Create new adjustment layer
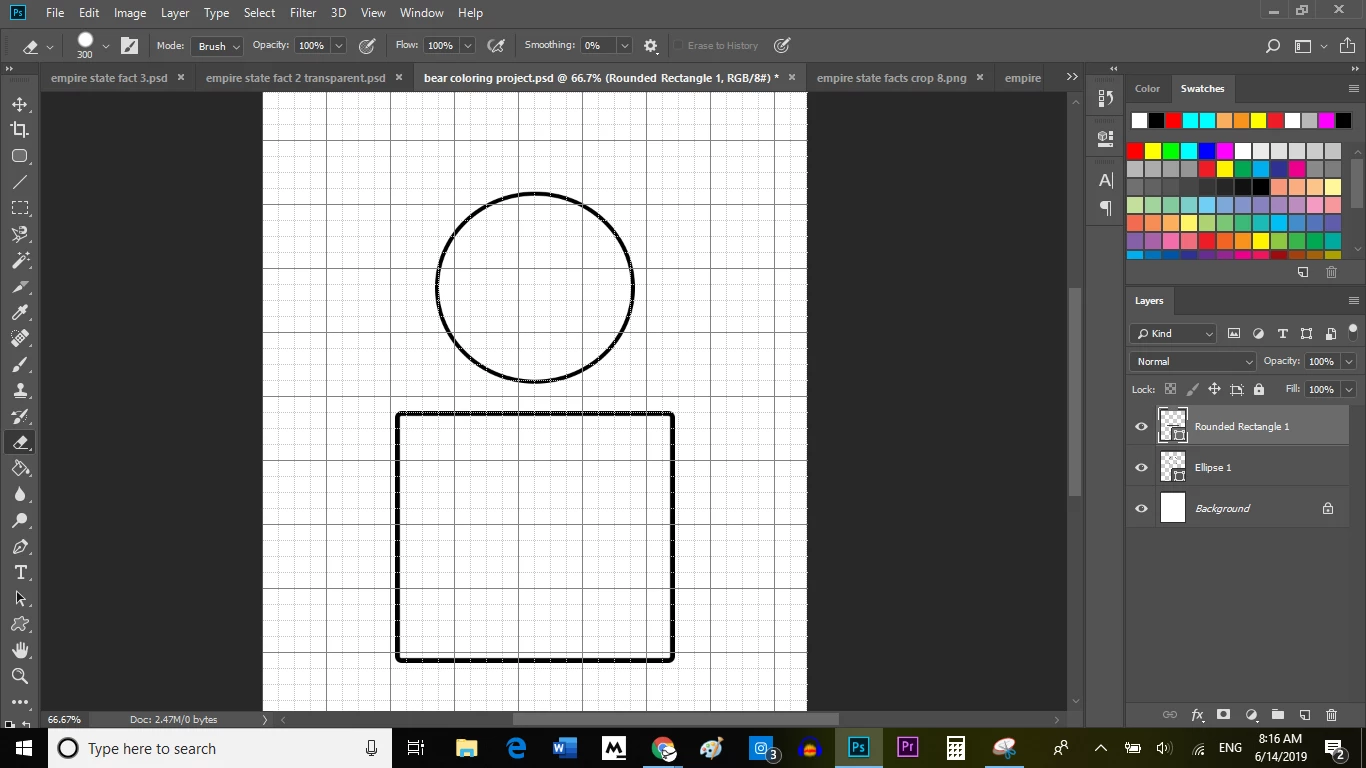The image size is (1366, 768). coord(1251,715)
